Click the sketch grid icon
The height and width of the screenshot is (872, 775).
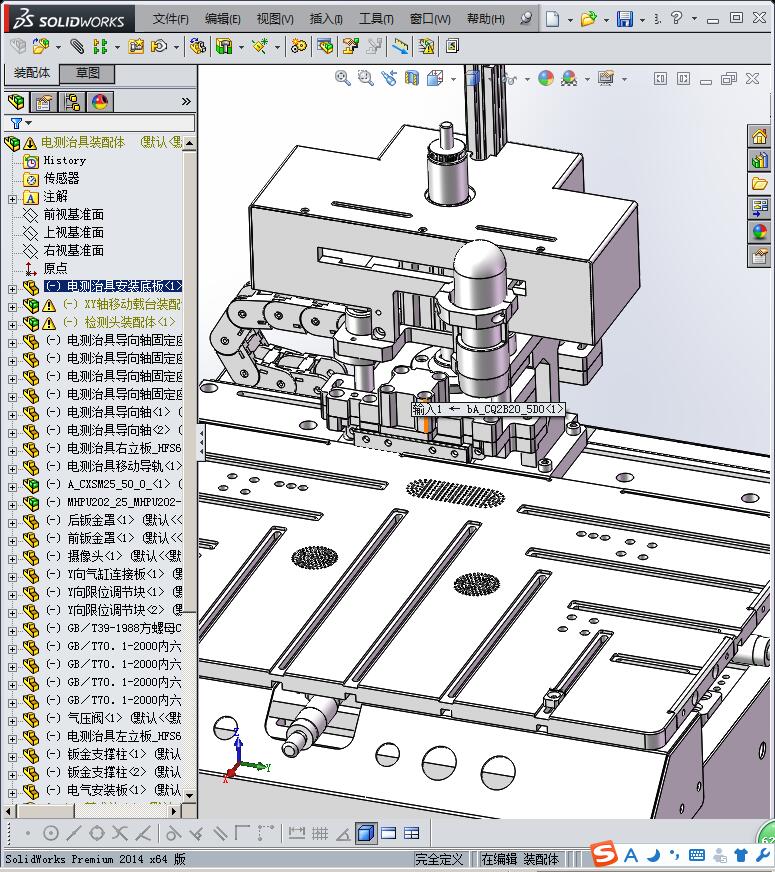[x=320, y=833]
